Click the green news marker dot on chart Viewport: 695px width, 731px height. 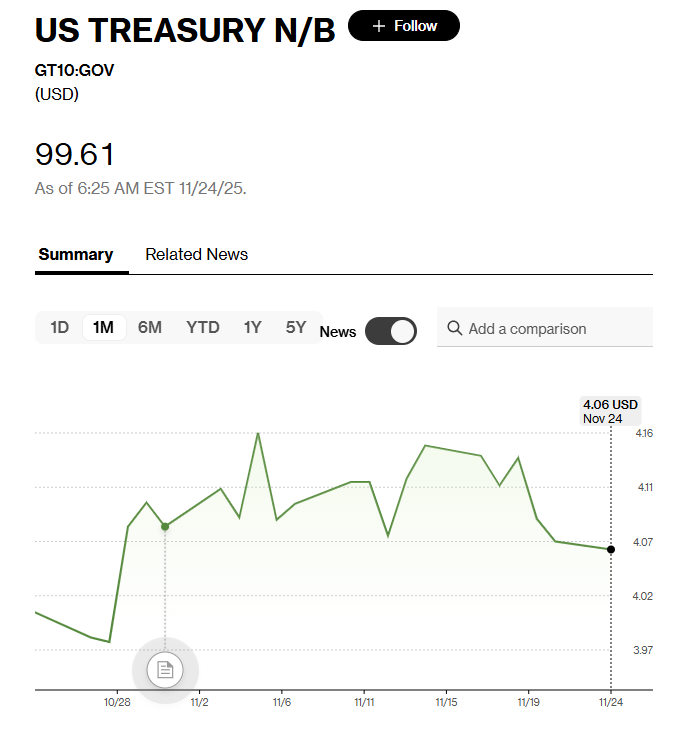tap(165, 526)
